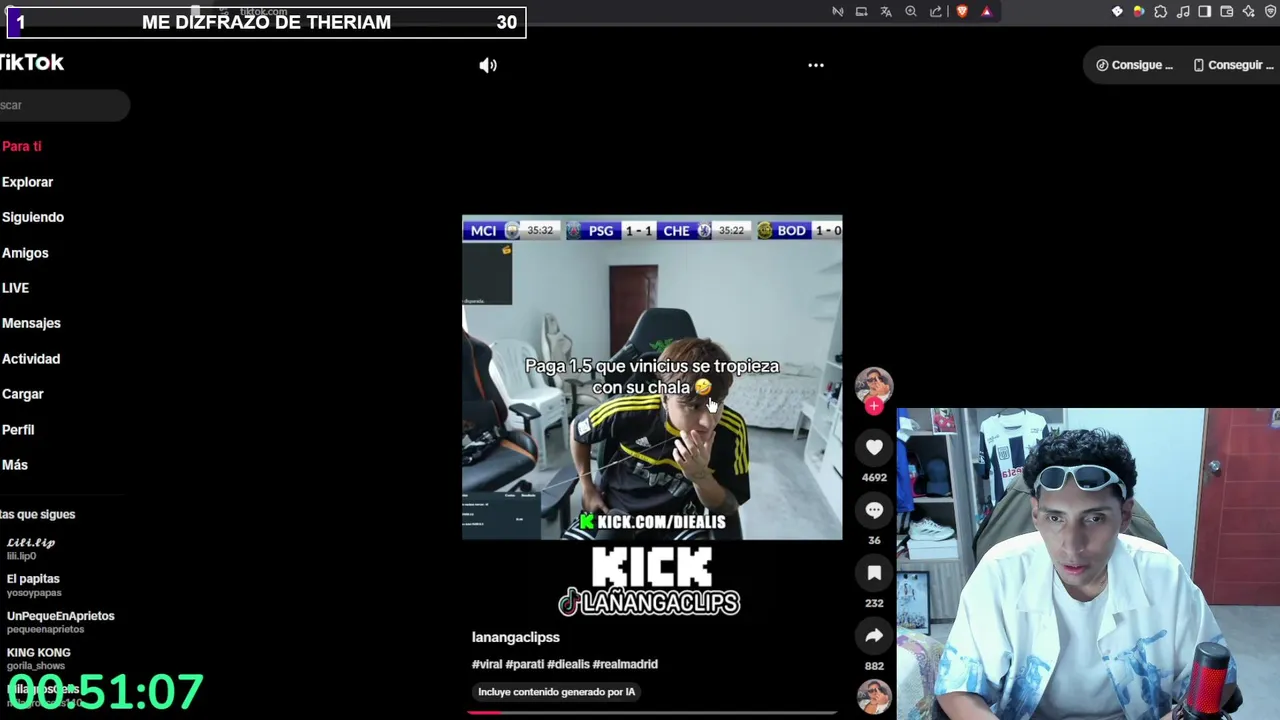Open Brave Shields lion icon
Image resolution: width=1280 pixels, height=720 pixels.
962,12
